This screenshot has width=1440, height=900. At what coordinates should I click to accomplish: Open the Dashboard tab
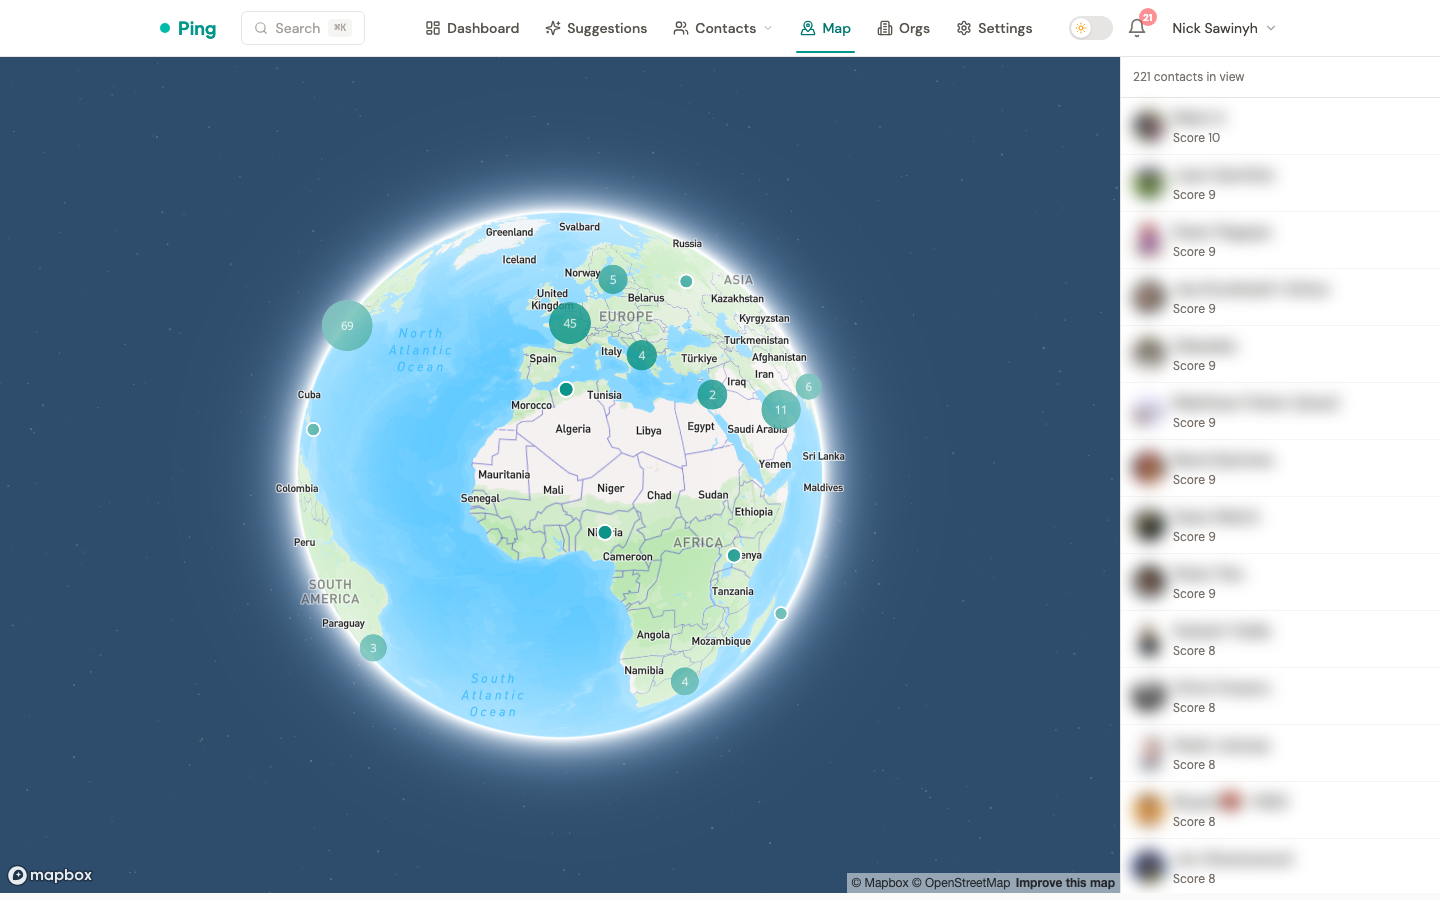coord(472,28)
